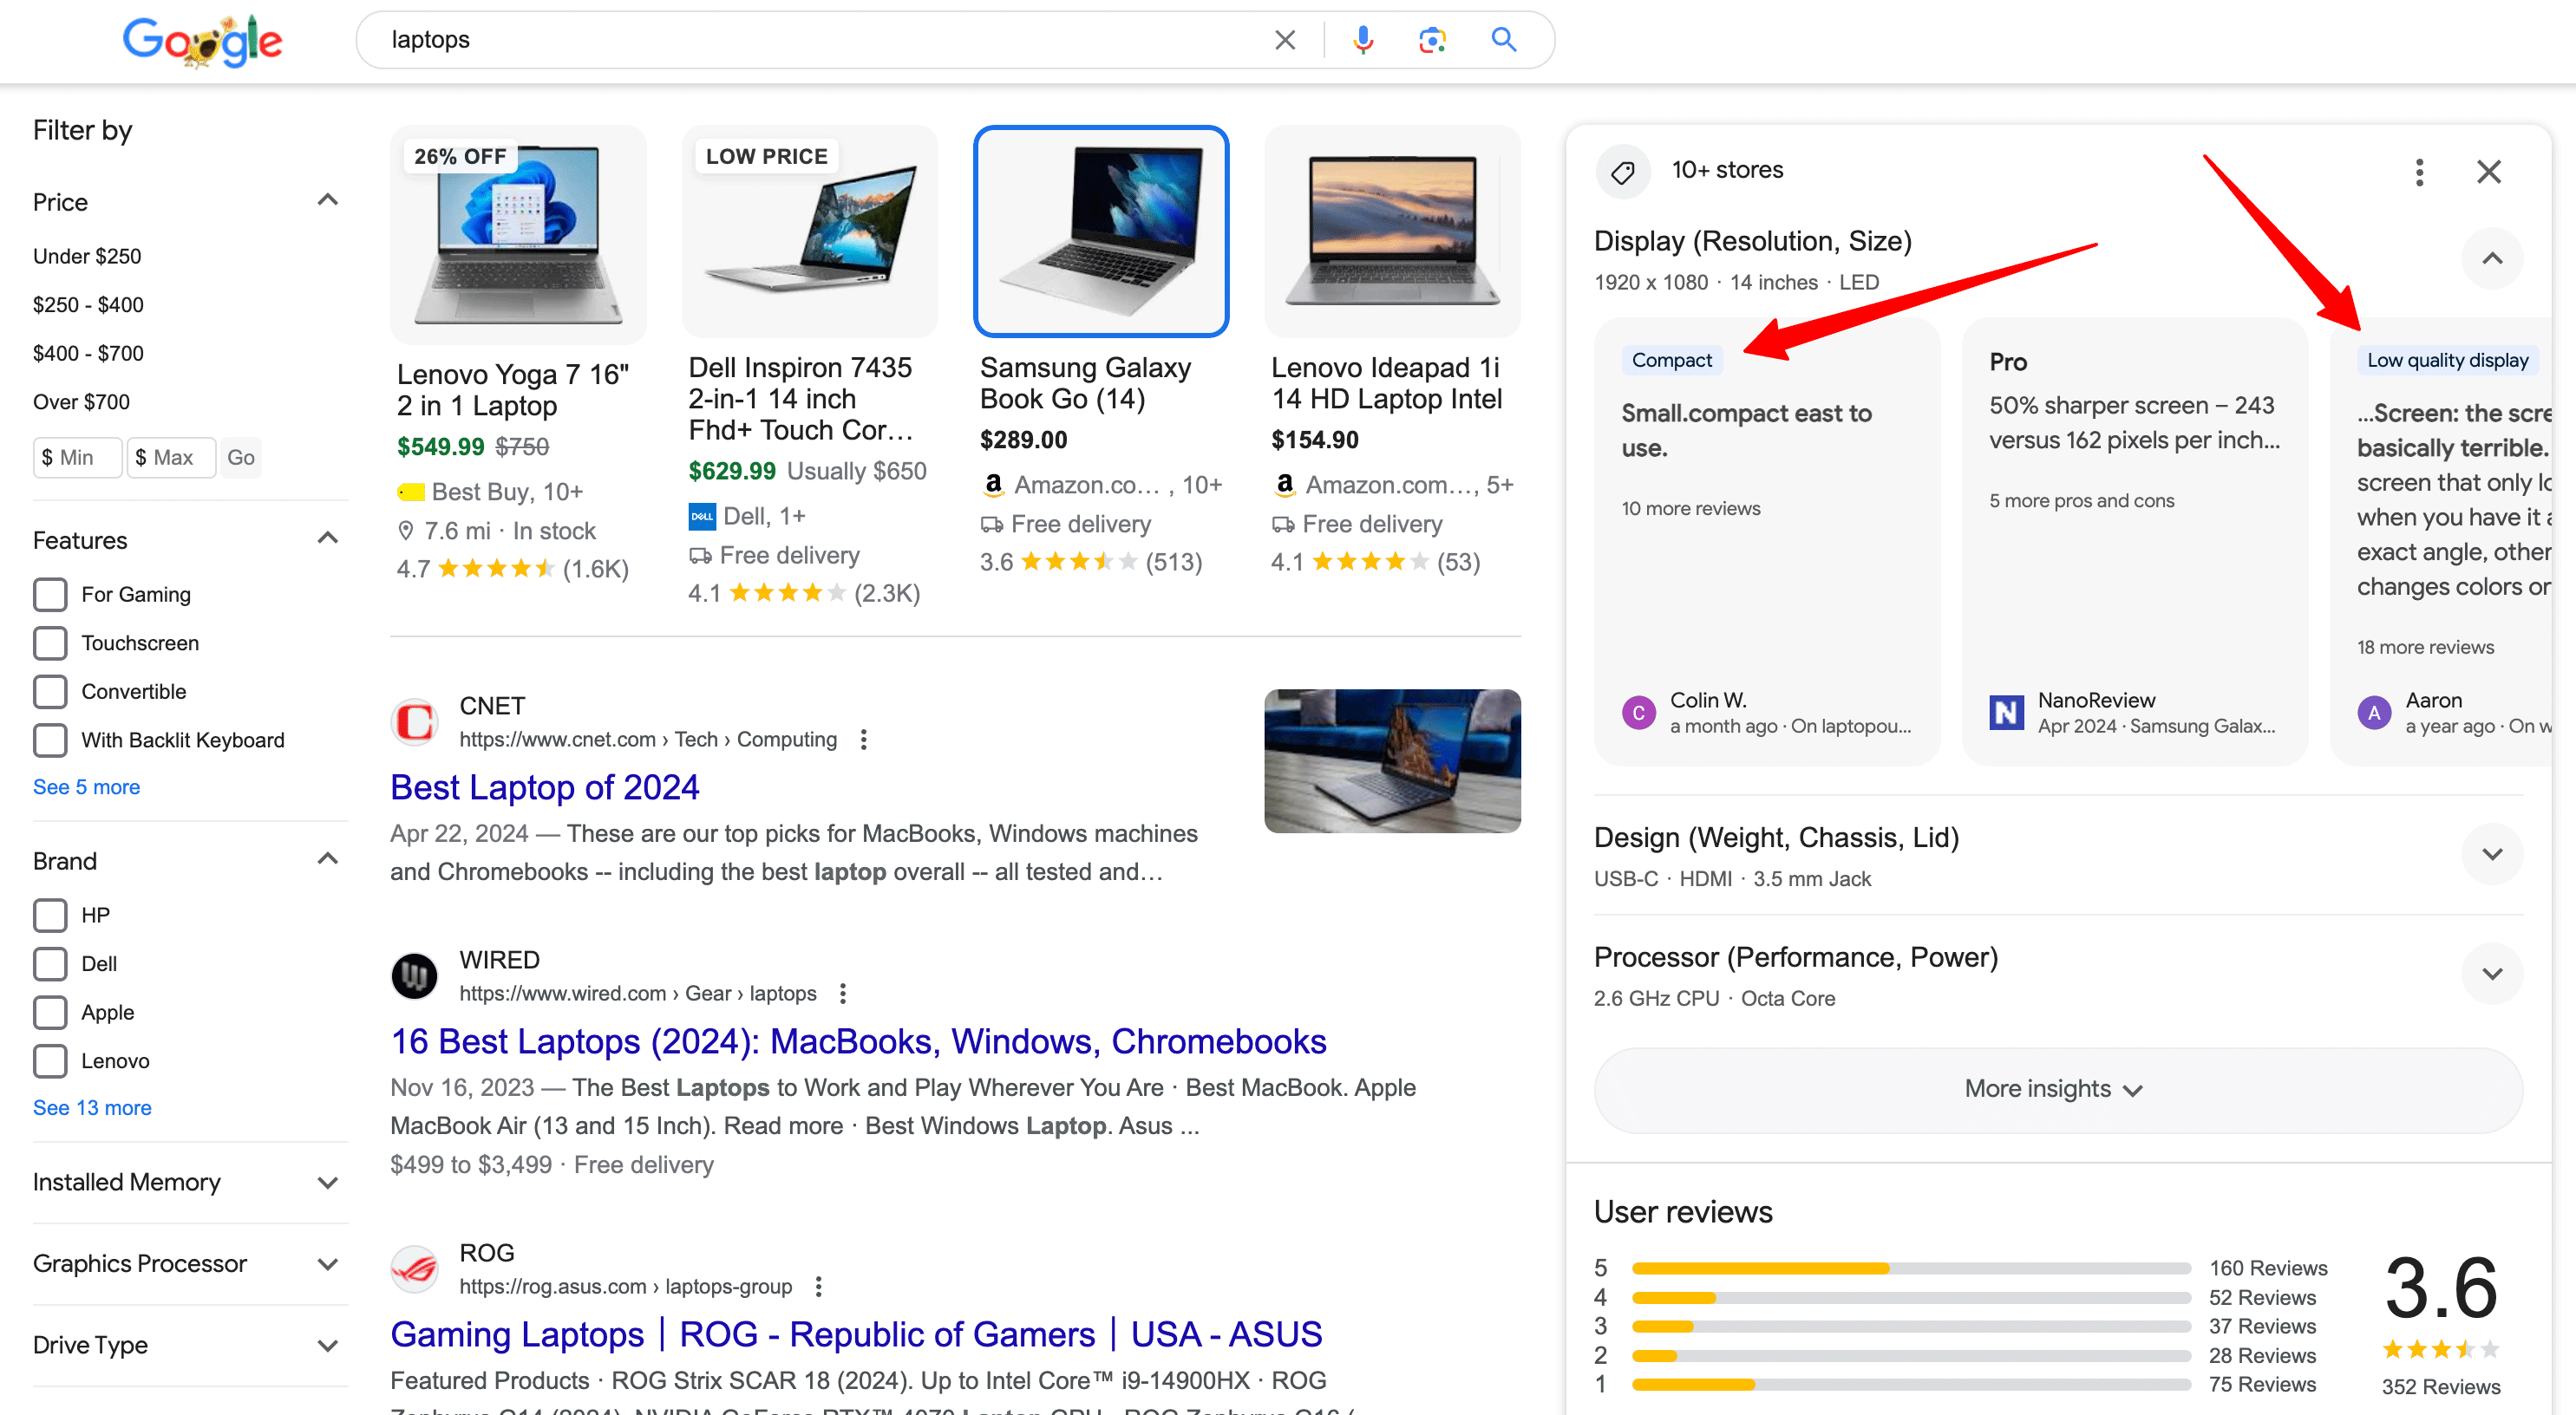Open the product panel three-dot menu

click(2419, 172)
